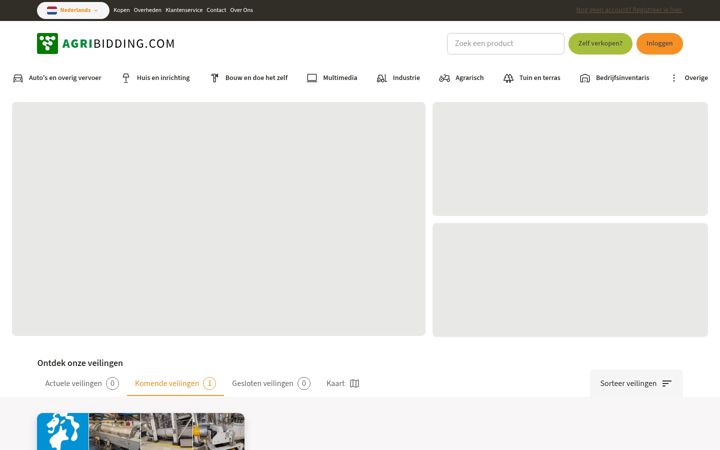Click the Zelf verkopen? button

click(x=600, y=44)
